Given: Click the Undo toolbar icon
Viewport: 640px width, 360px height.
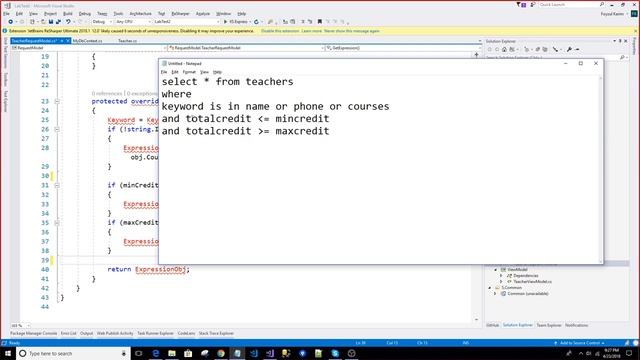Looking at the screenshot, I should tap(68, 22).
